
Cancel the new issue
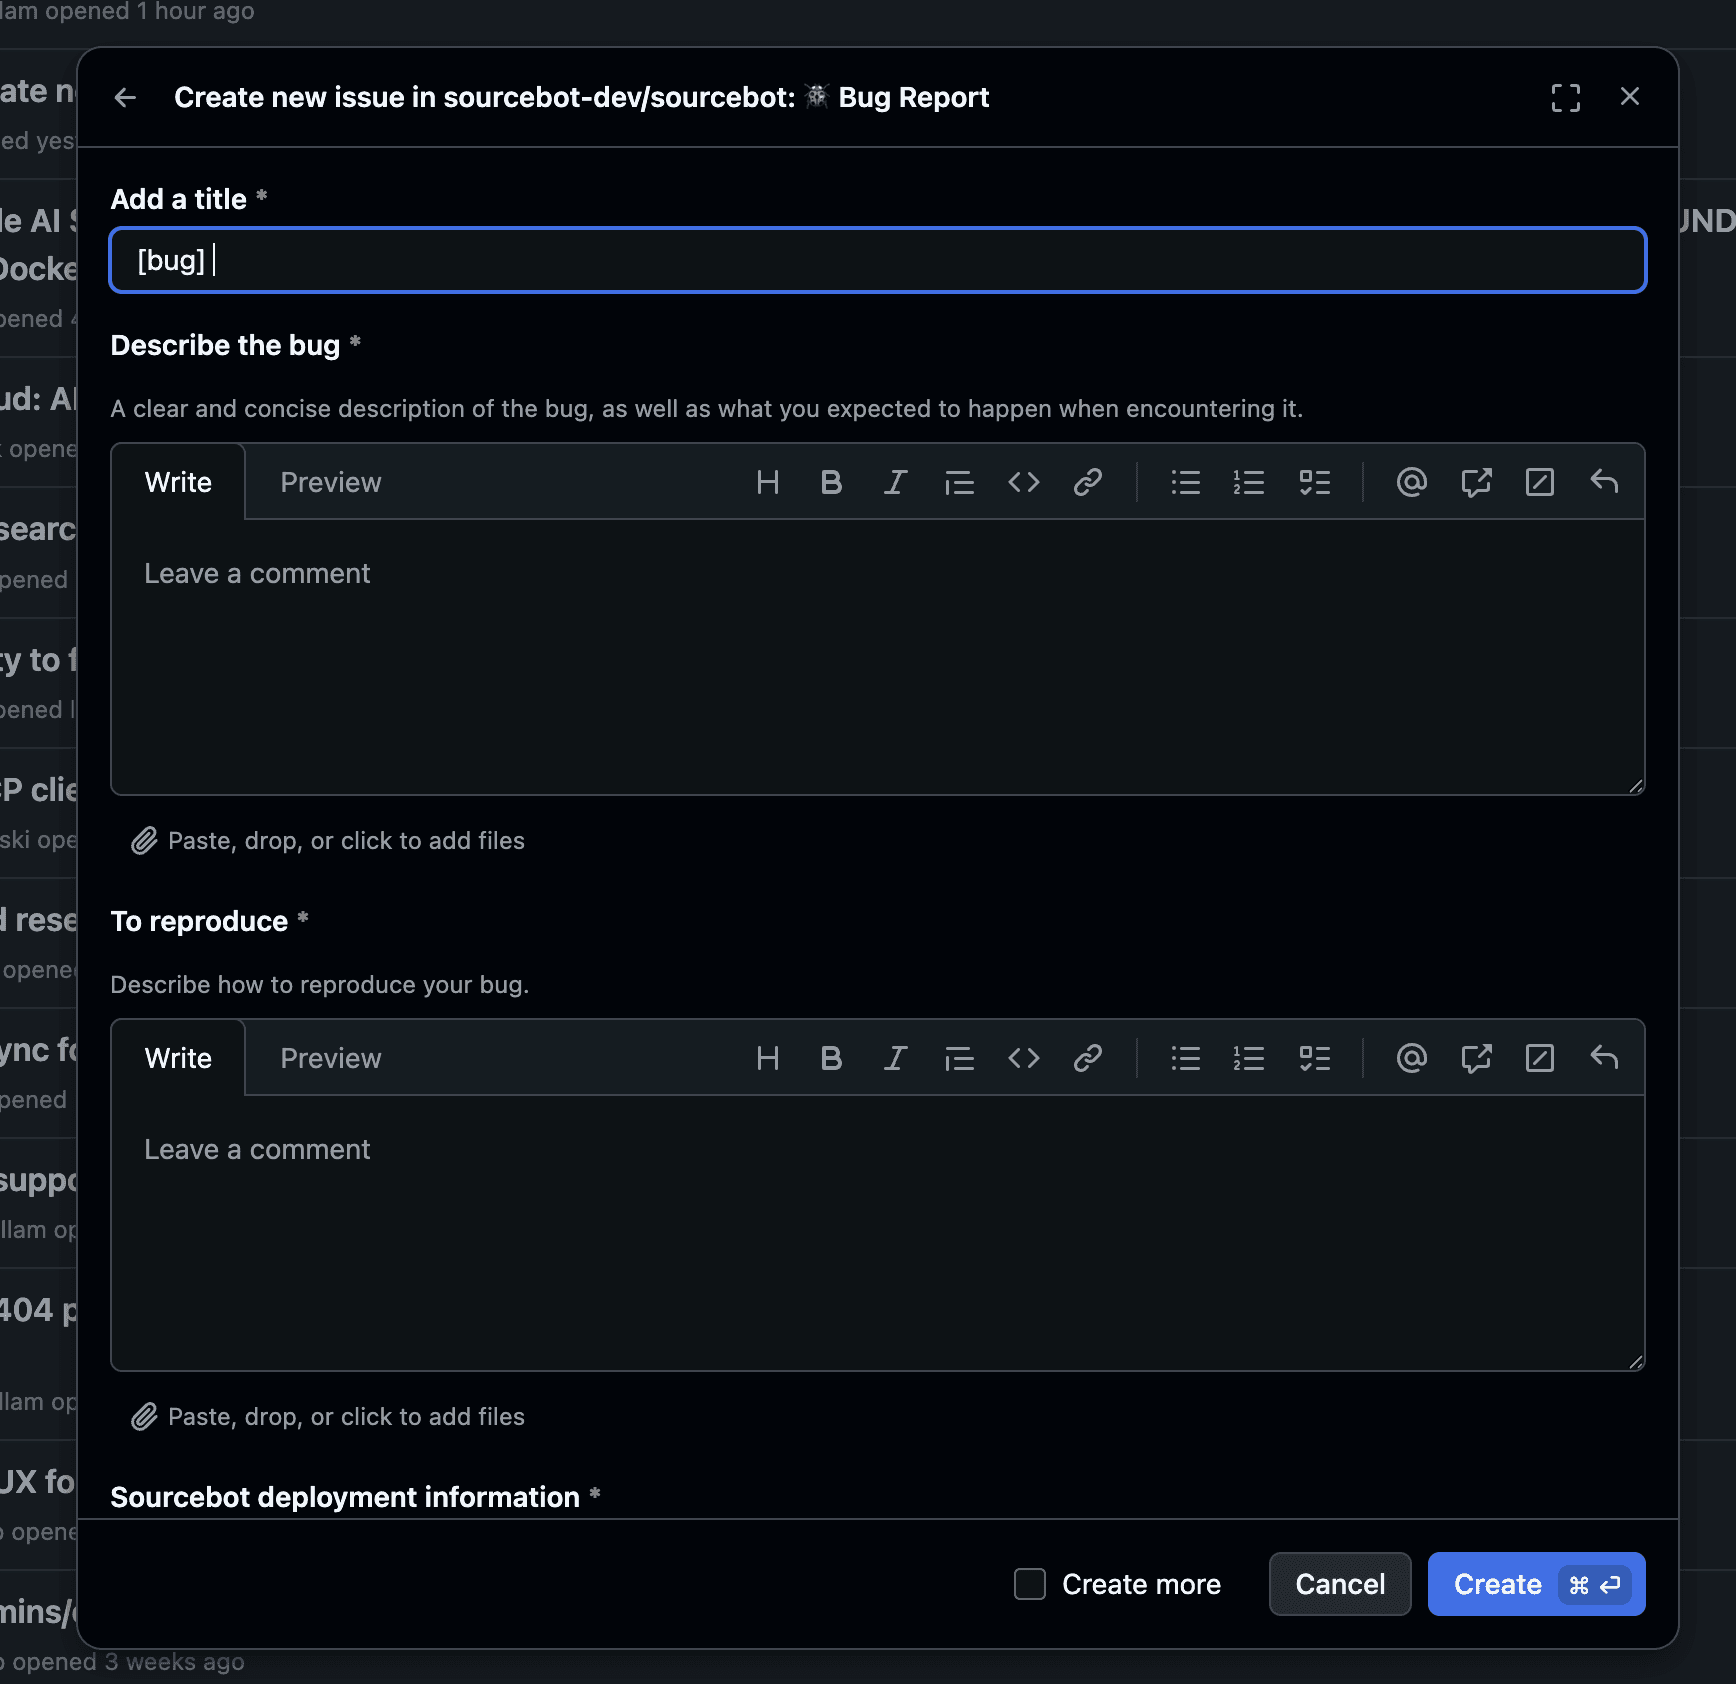click(1340, 1584)
